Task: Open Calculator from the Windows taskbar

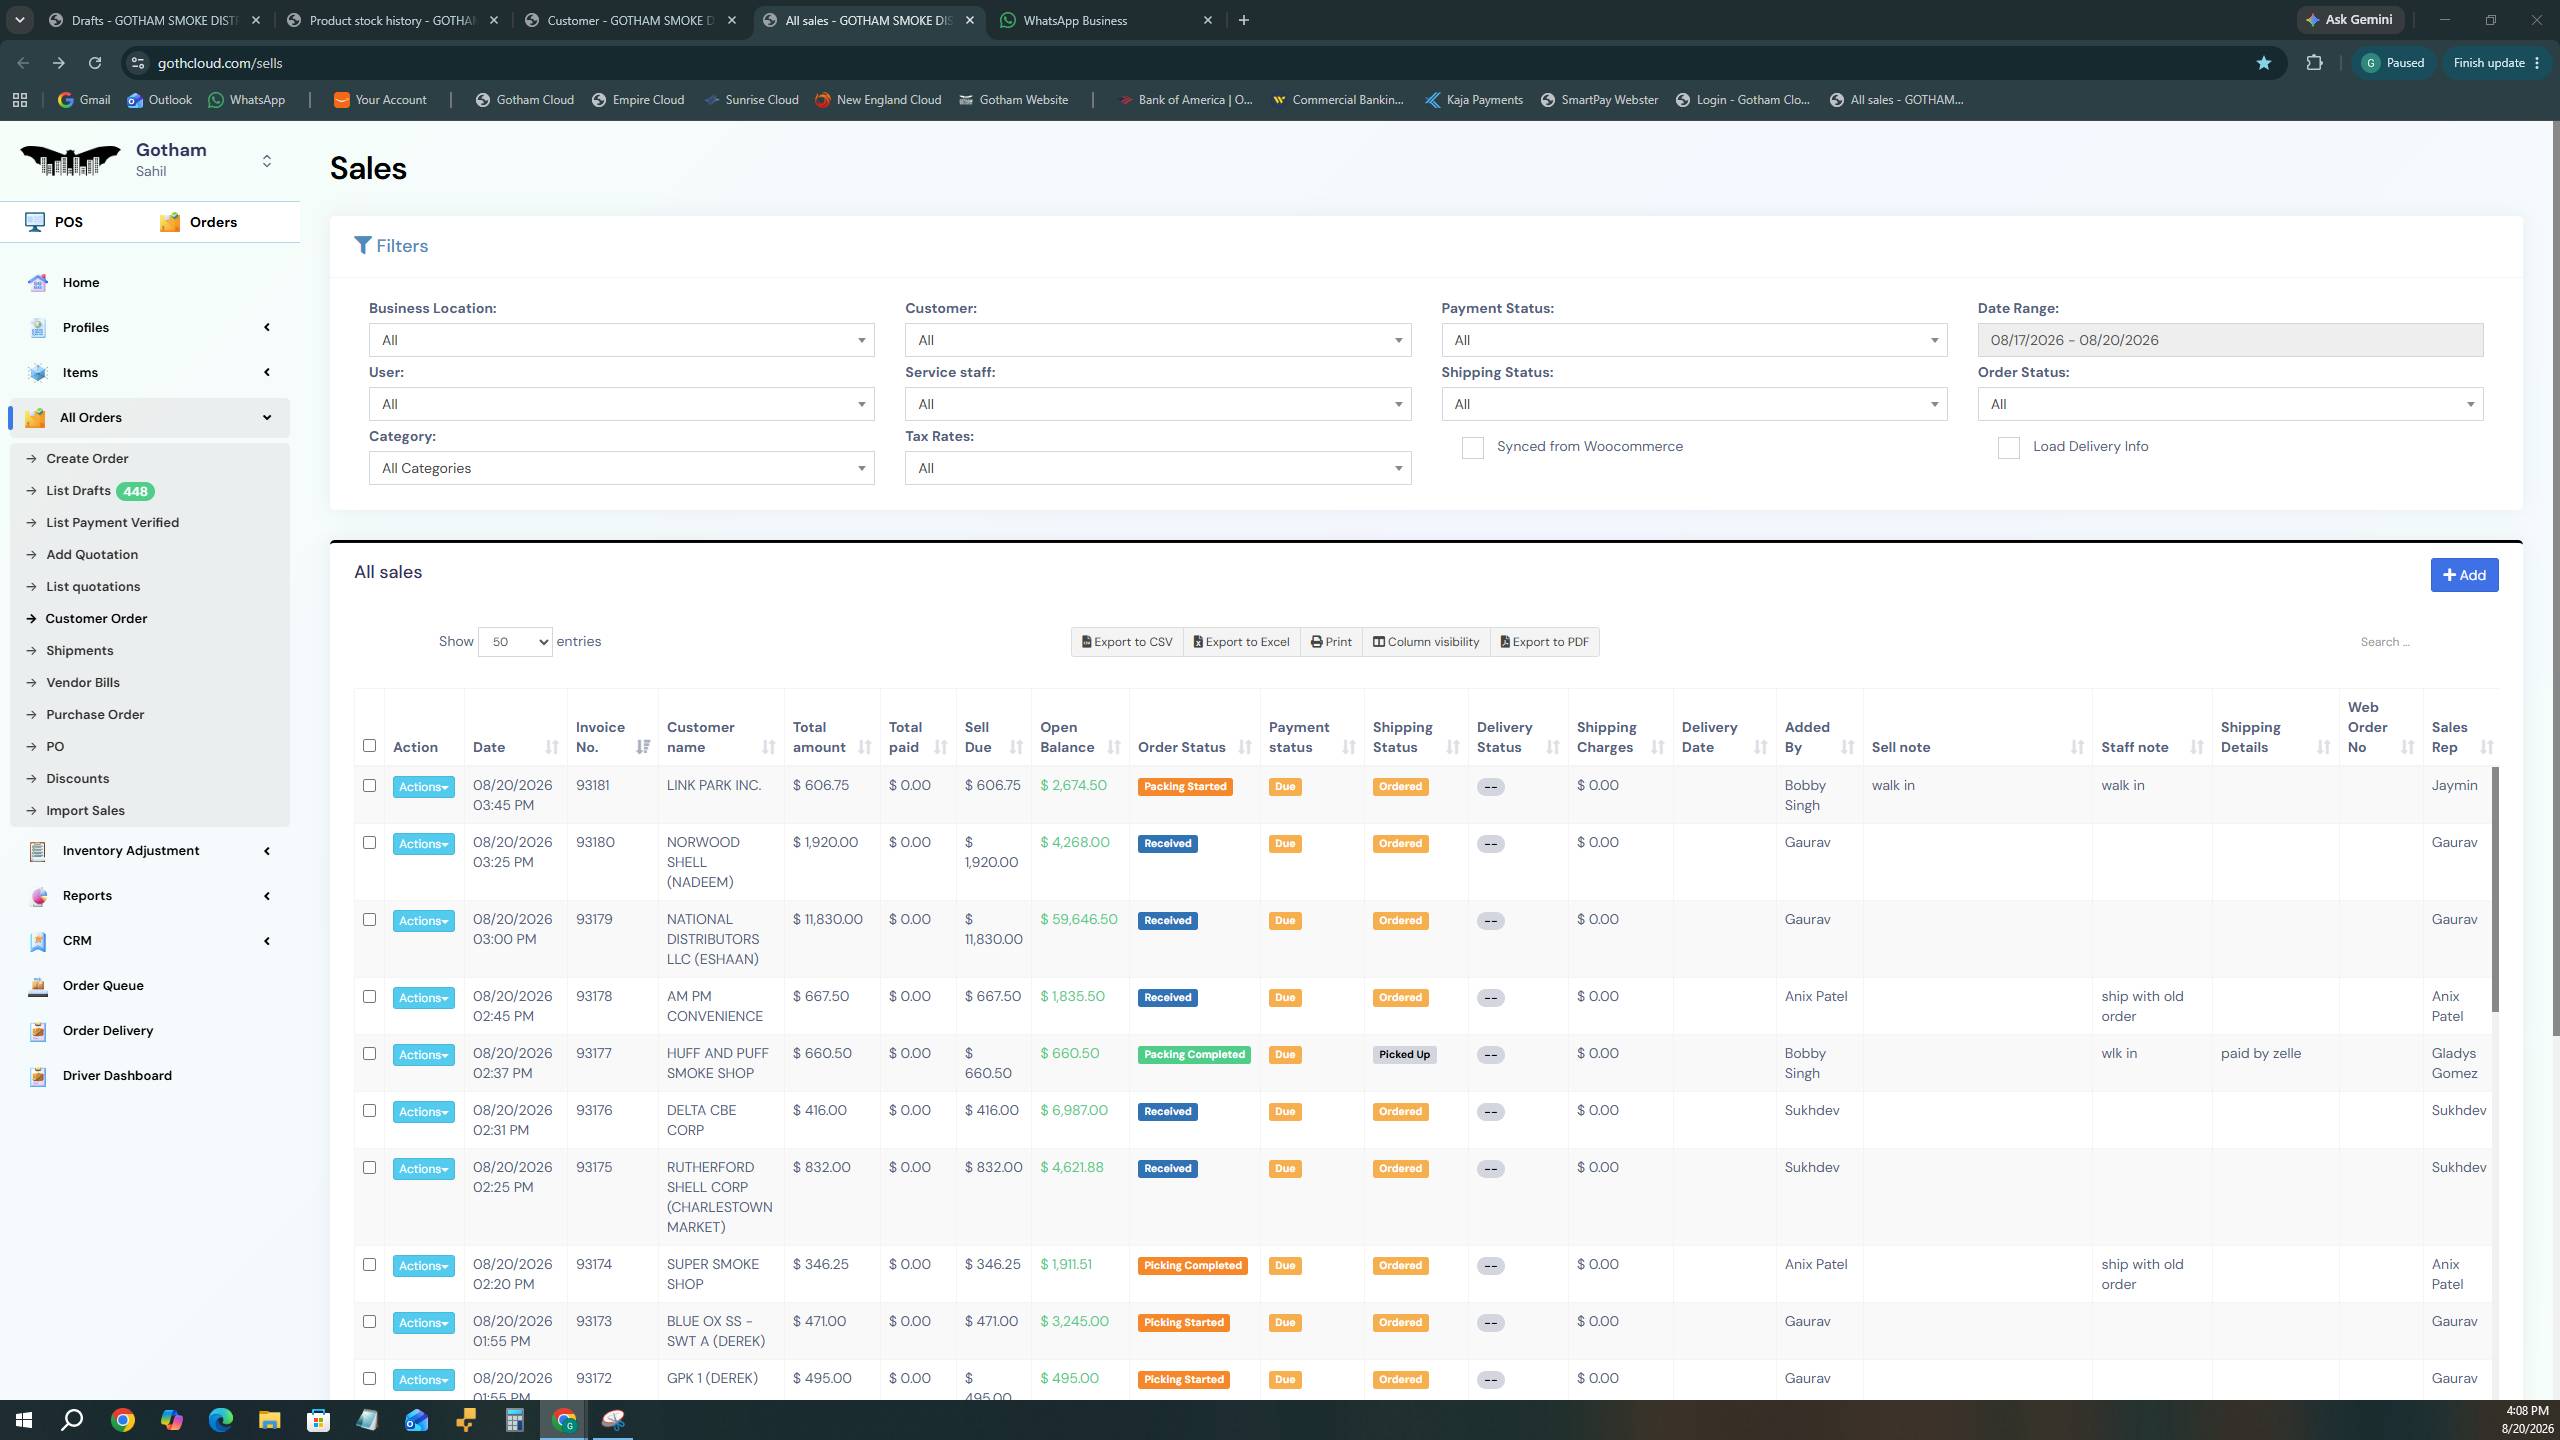Action: (x=515, y=1420)
